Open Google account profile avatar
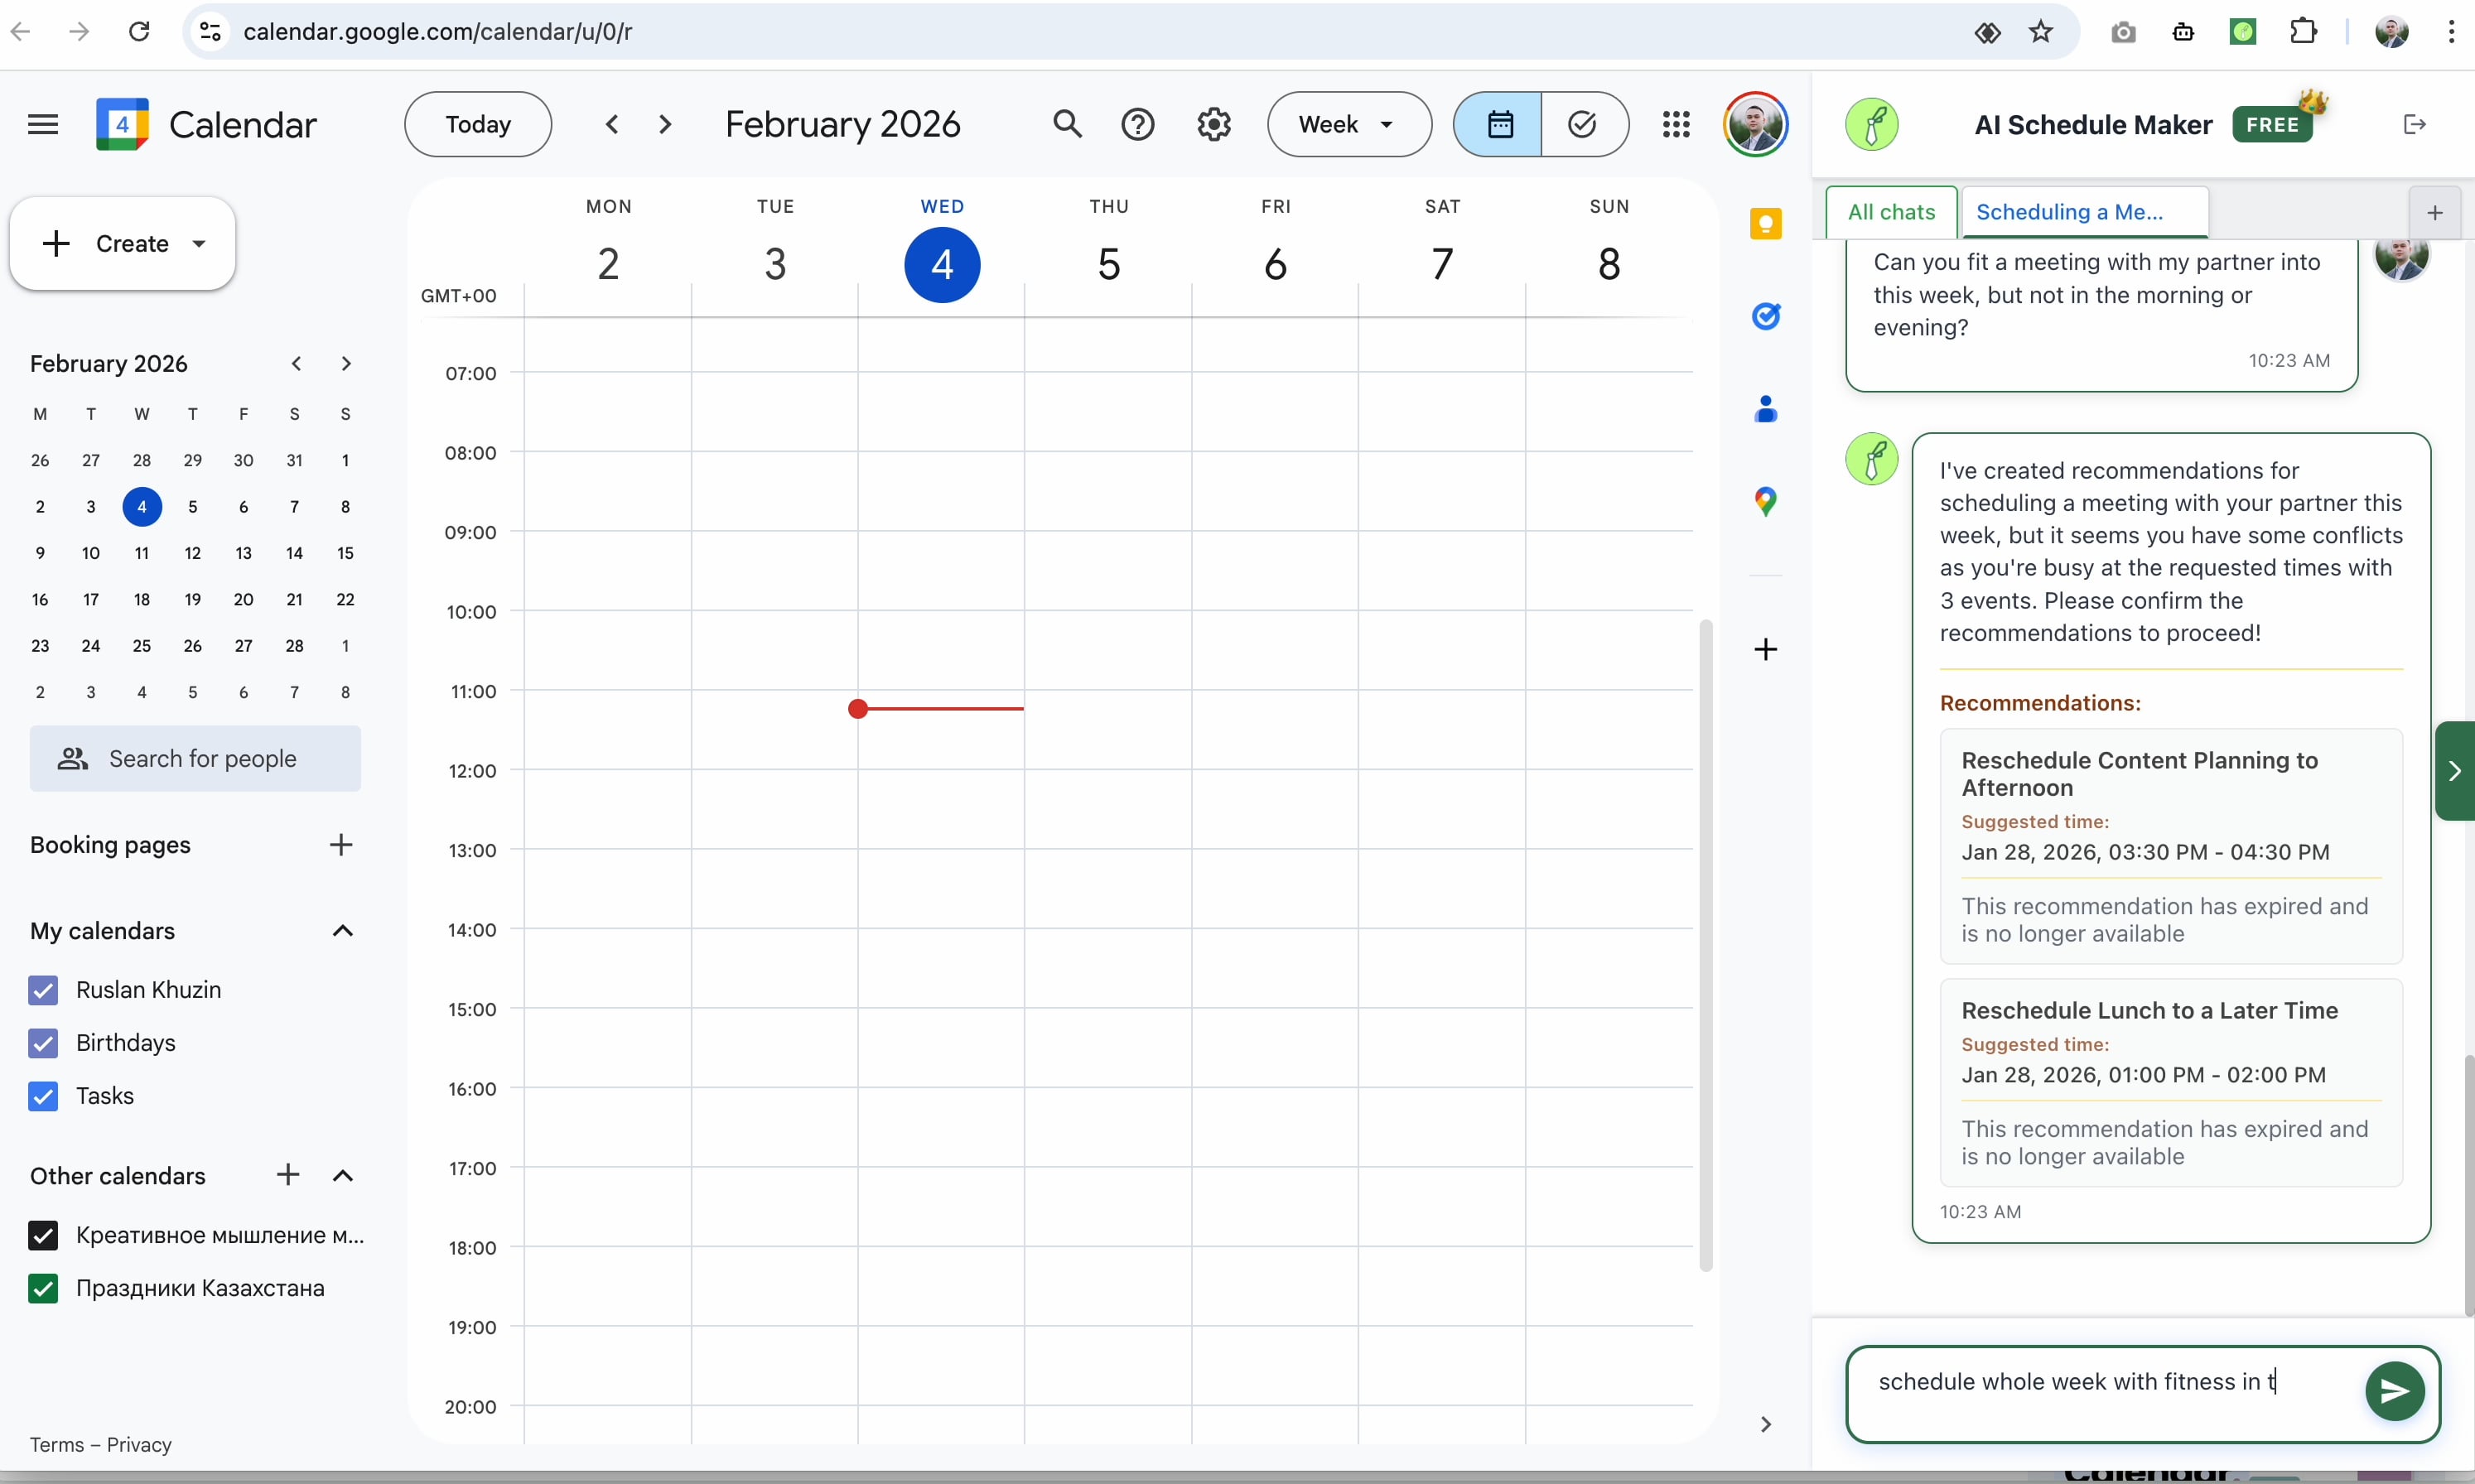The image size is (2475, 1484). pos(1755,124)
